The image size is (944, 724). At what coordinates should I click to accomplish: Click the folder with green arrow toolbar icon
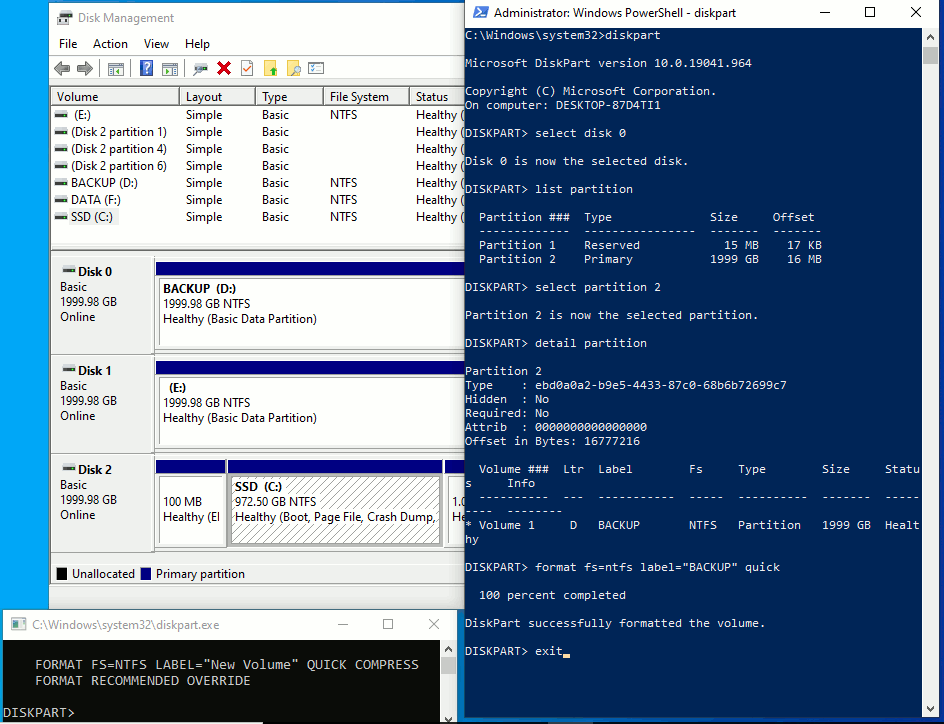[x=270, y=68]
